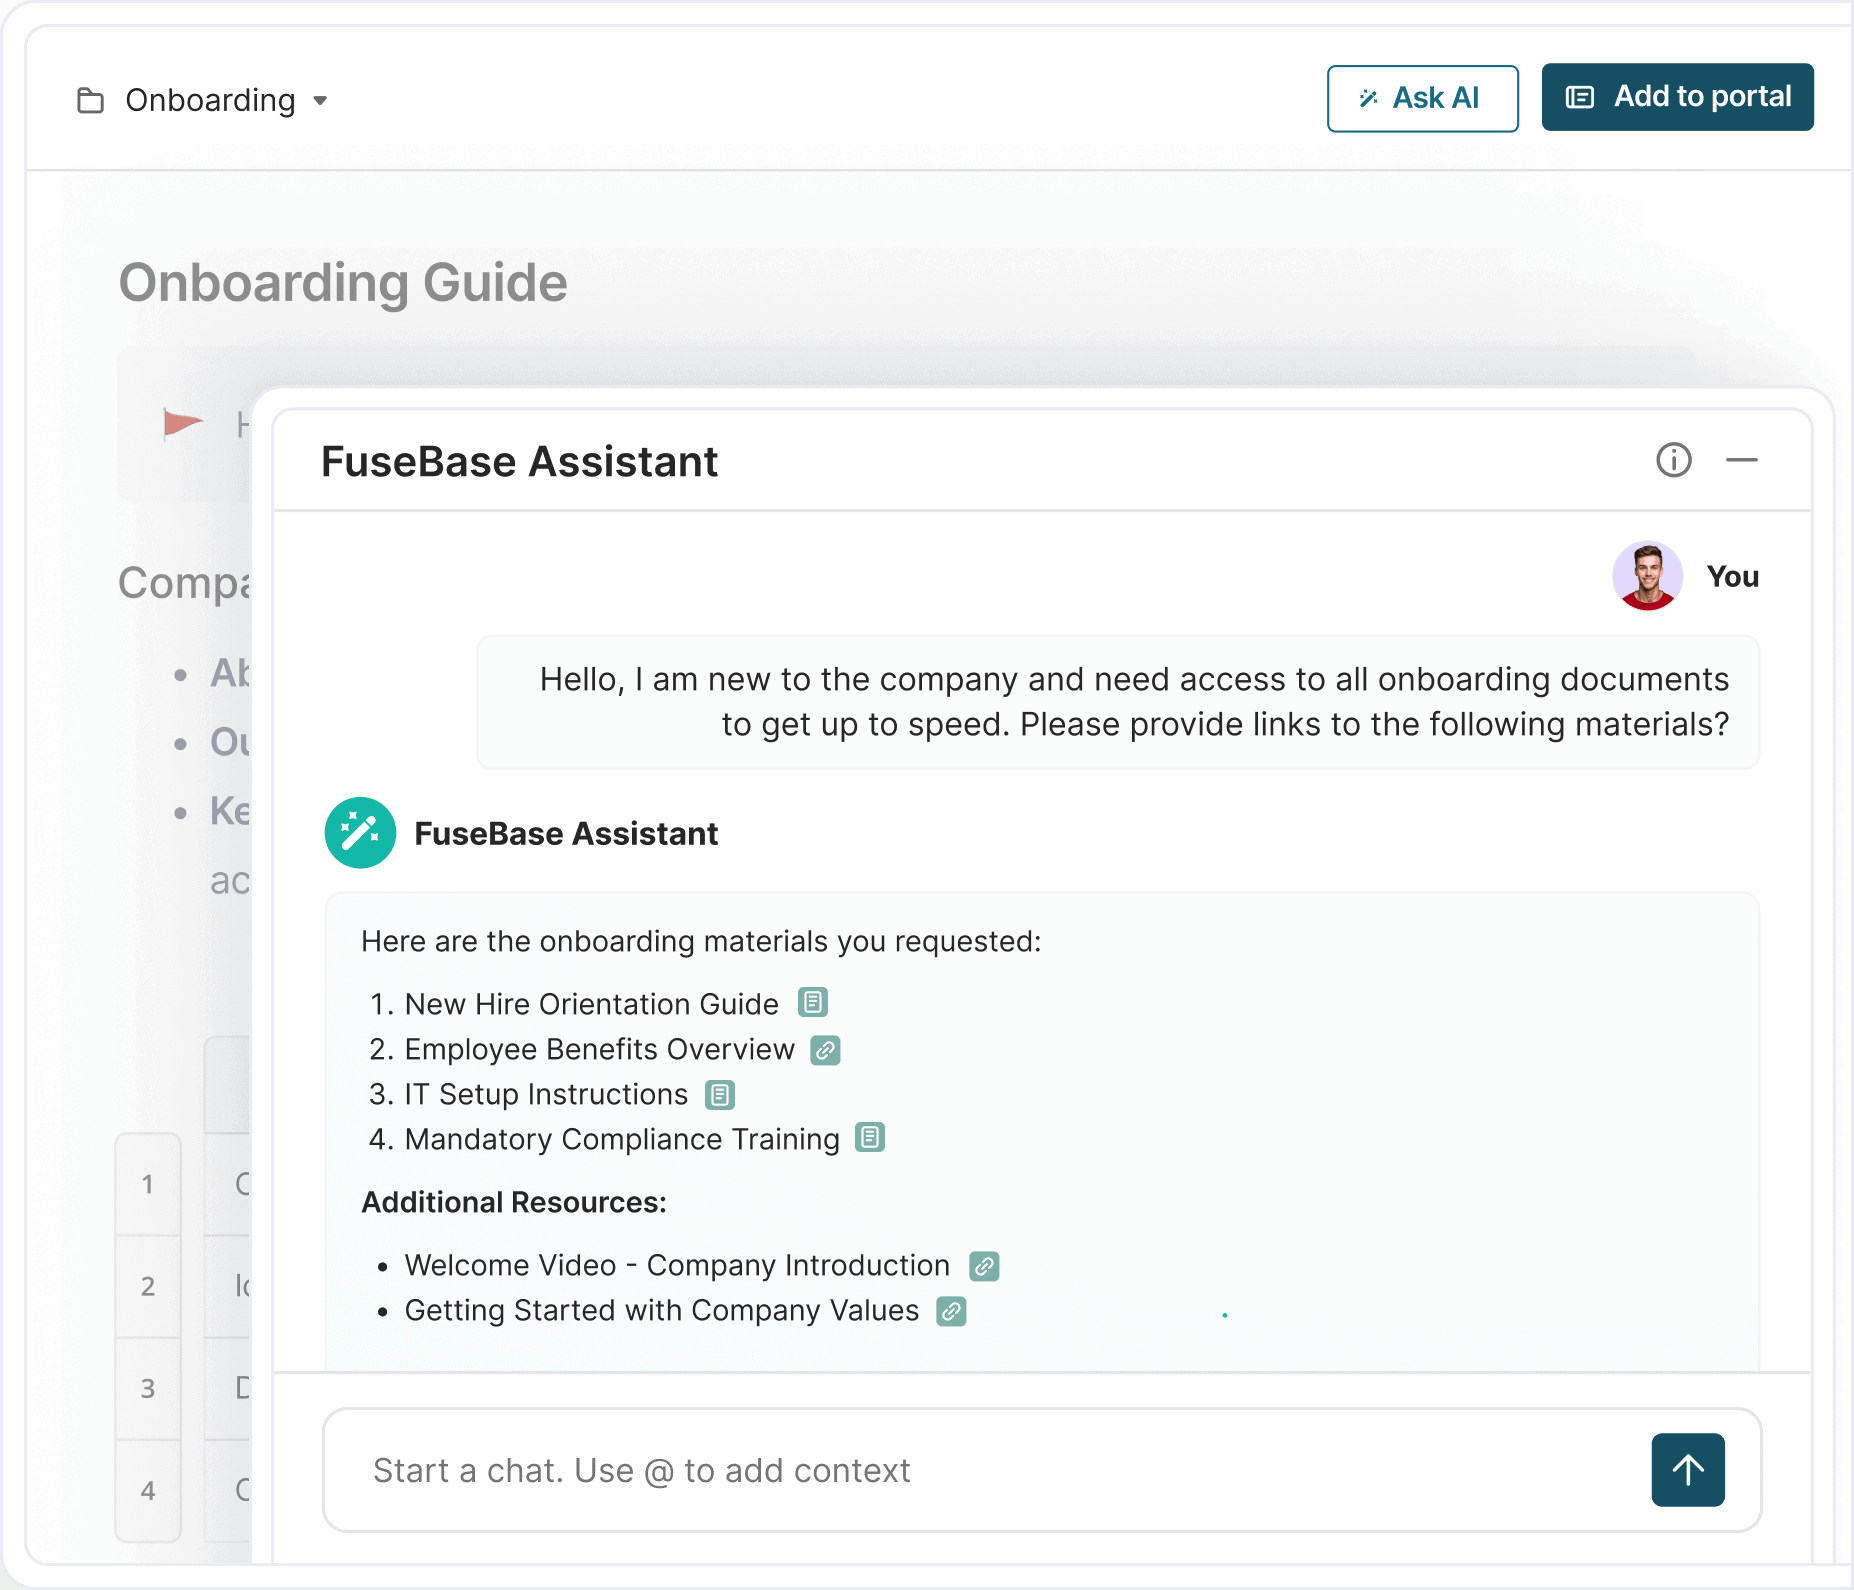Image resolution: width=1854 pixels, height=1590 pixels.
Task: Open New Hire Orientation Guide document icon
Action: 813,1002
